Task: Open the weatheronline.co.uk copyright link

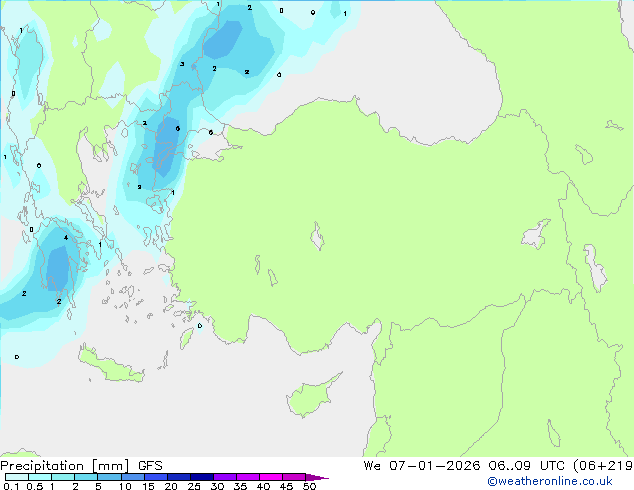Action: pyautogui.click(x=550, y=481)
